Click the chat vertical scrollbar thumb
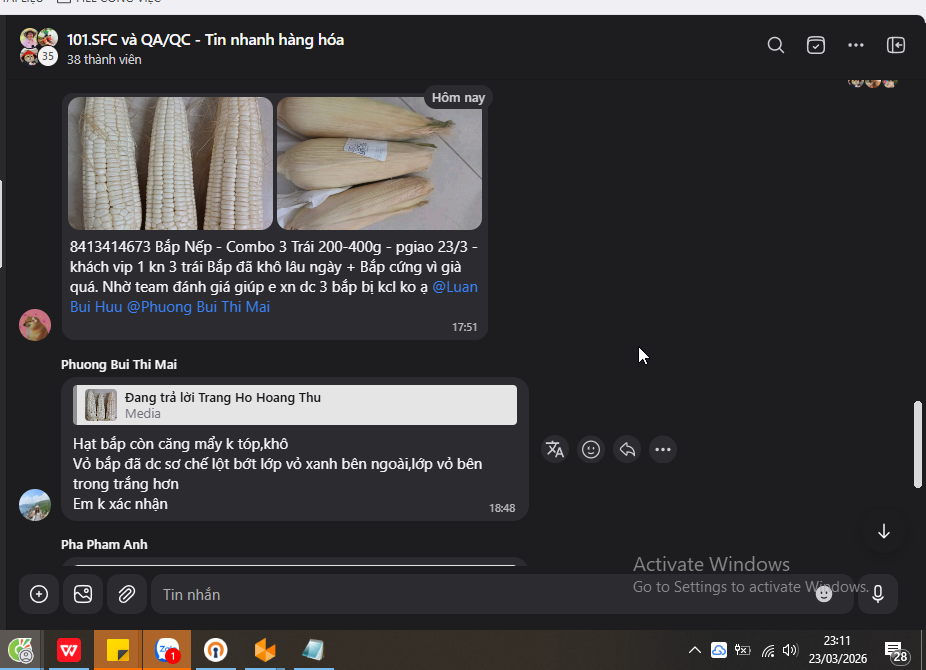This screenshot has height=670, width=926. coord(918,444)
